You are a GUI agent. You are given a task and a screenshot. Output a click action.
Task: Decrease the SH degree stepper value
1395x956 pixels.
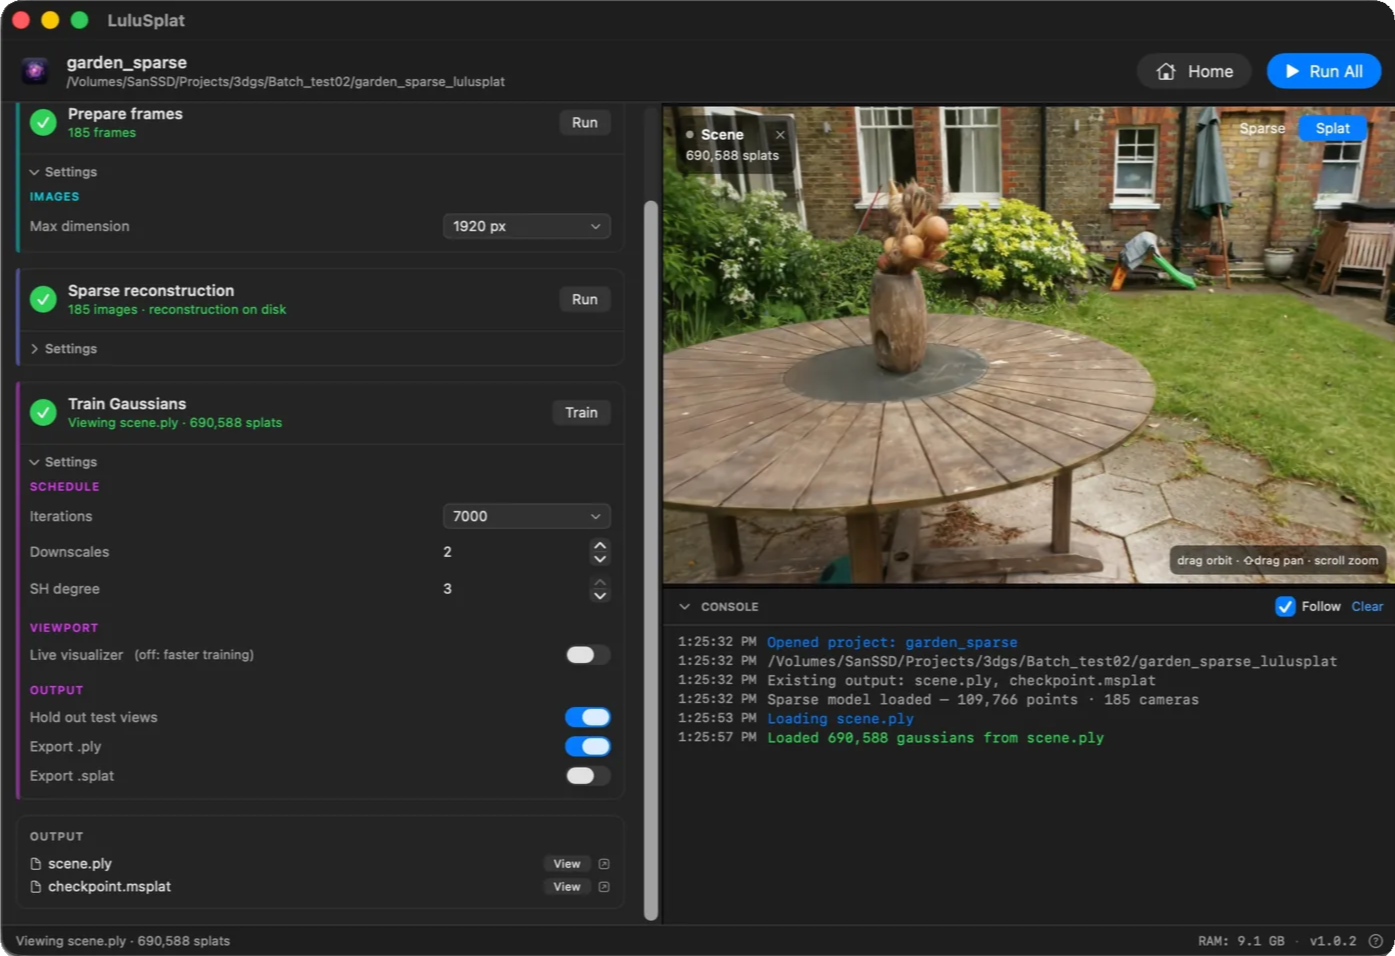[x=600, y=596]
